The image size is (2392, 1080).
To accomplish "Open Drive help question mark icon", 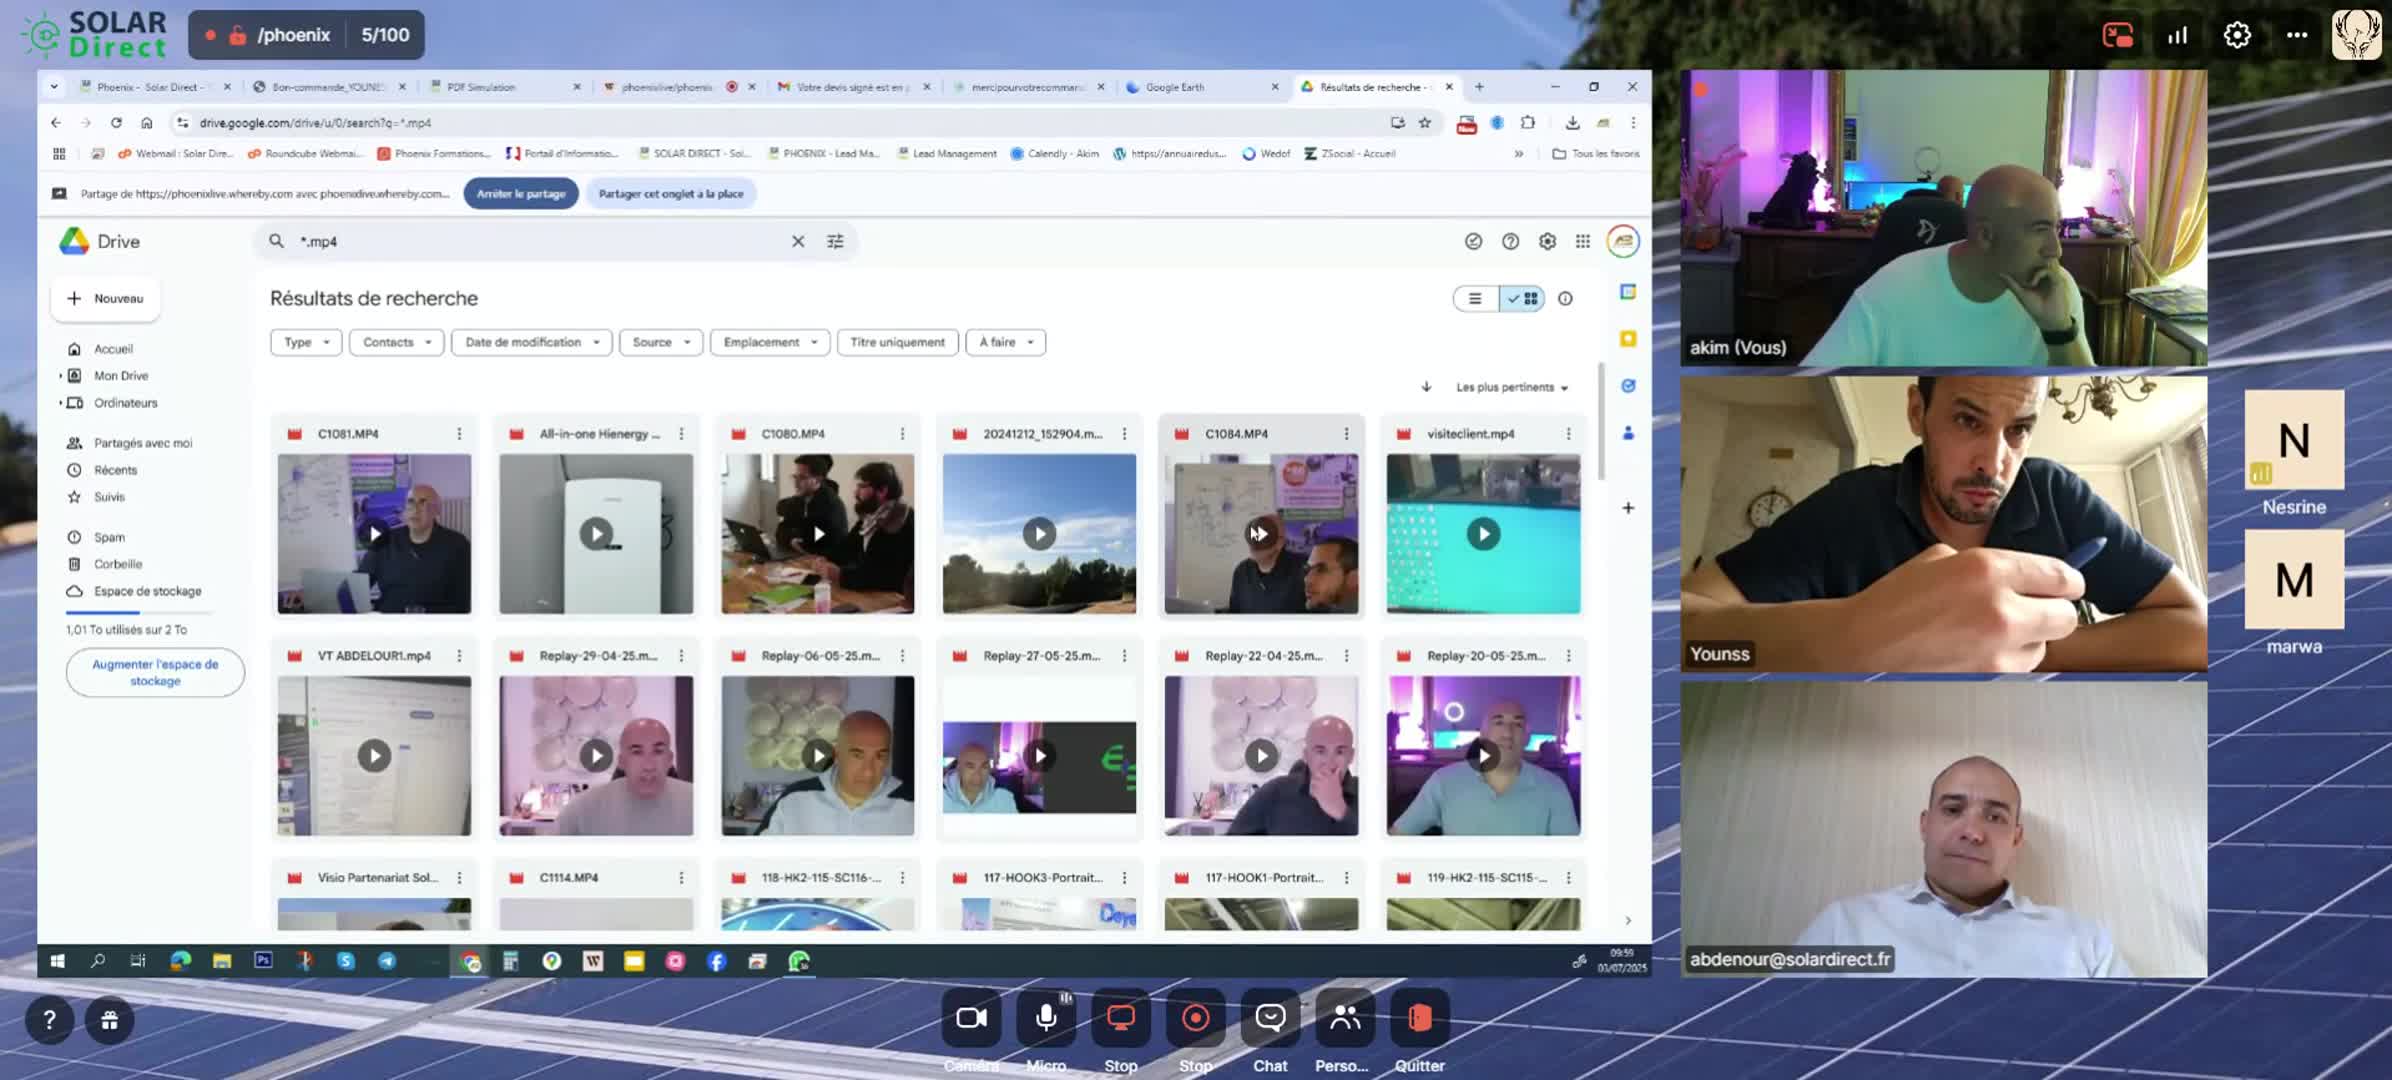I will click(1510, 241).
